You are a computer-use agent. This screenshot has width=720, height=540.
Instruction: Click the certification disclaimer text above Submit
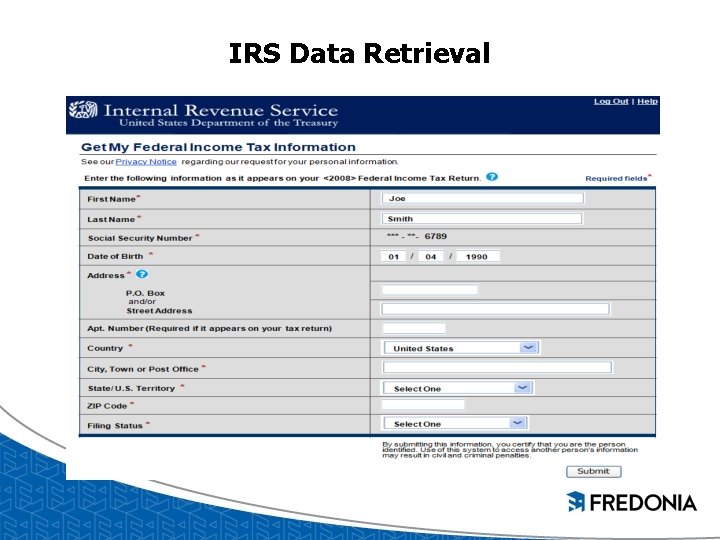pos(510,450)
